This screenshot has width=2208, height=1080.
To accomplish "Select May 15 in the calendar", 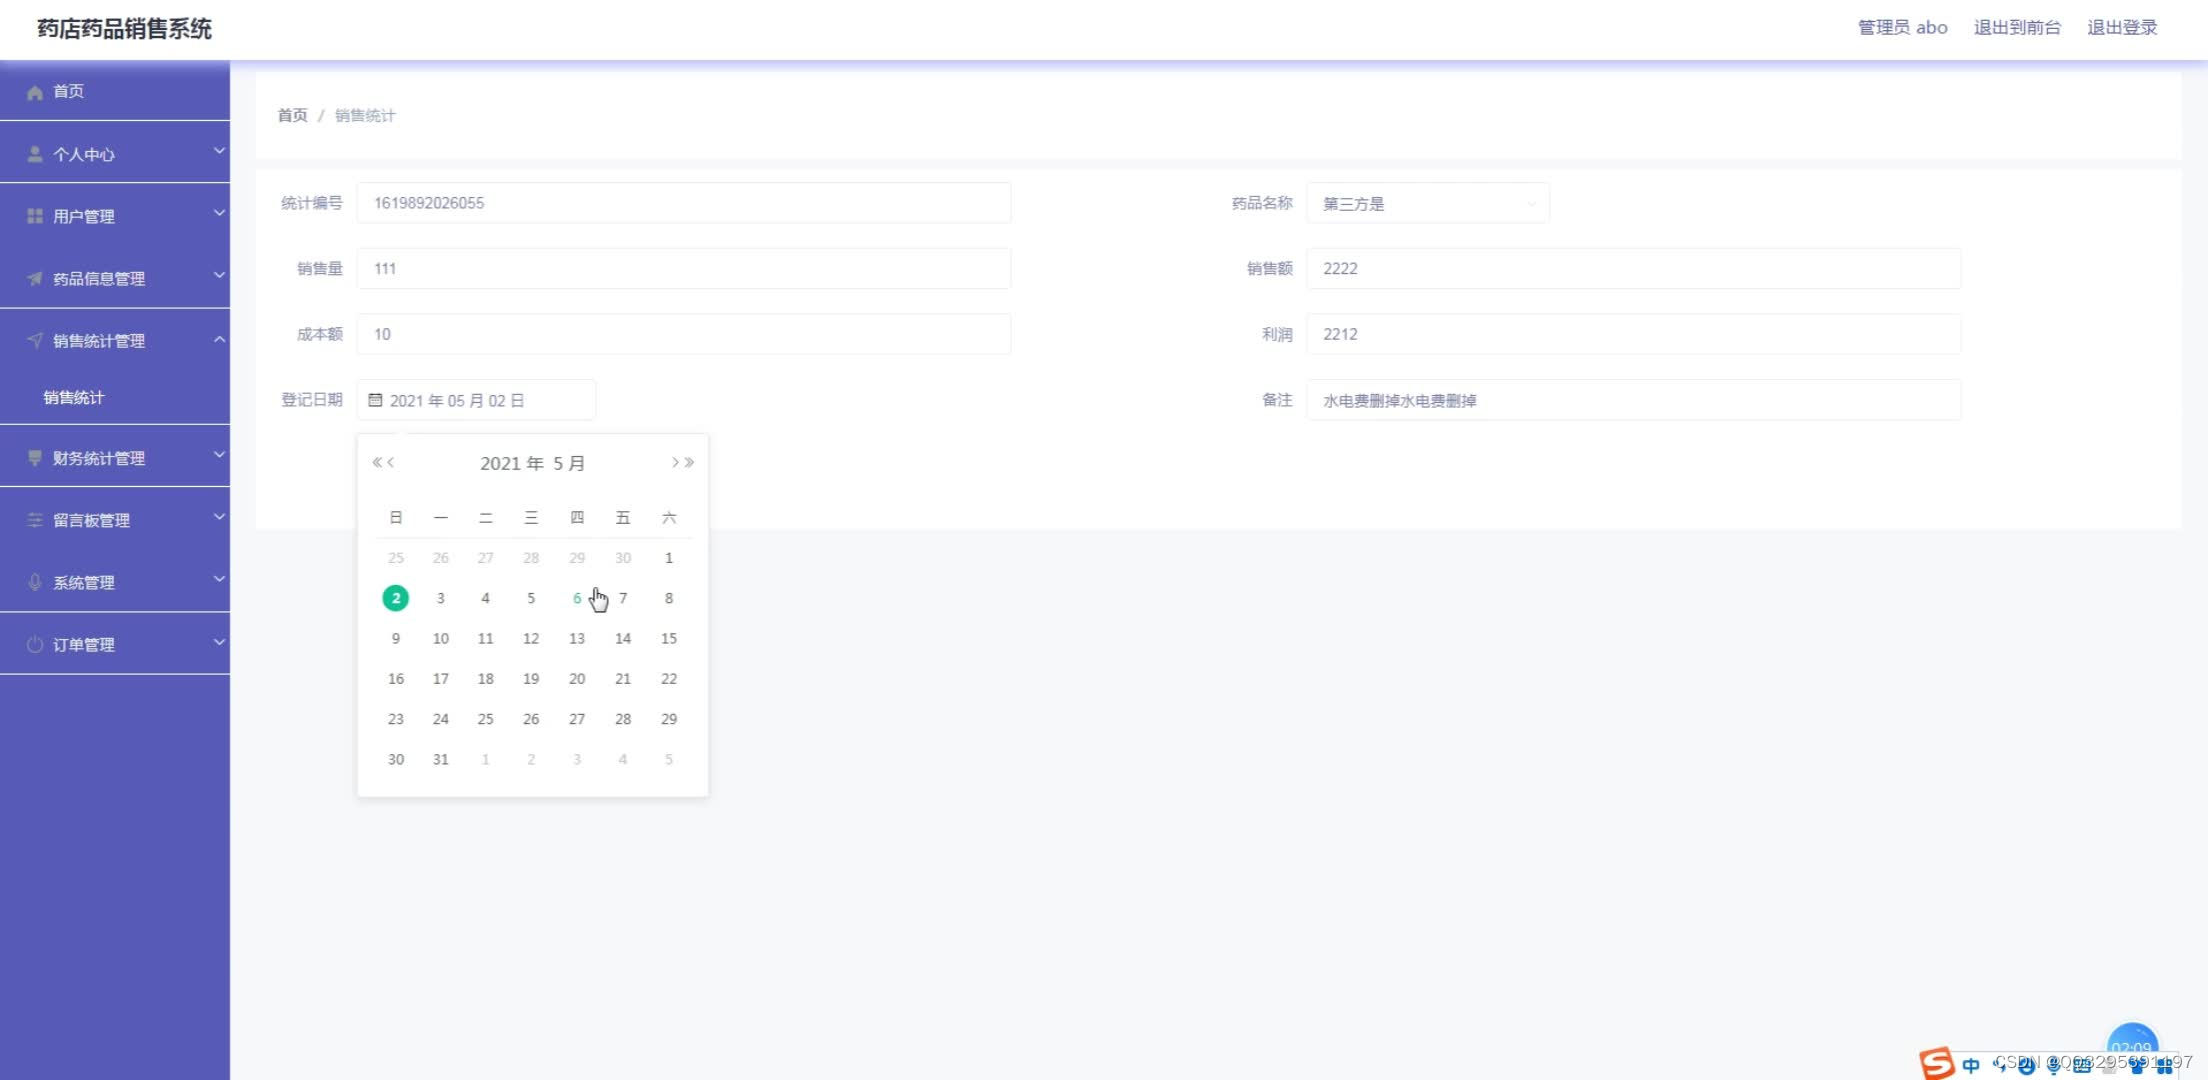I will [669, 638].
